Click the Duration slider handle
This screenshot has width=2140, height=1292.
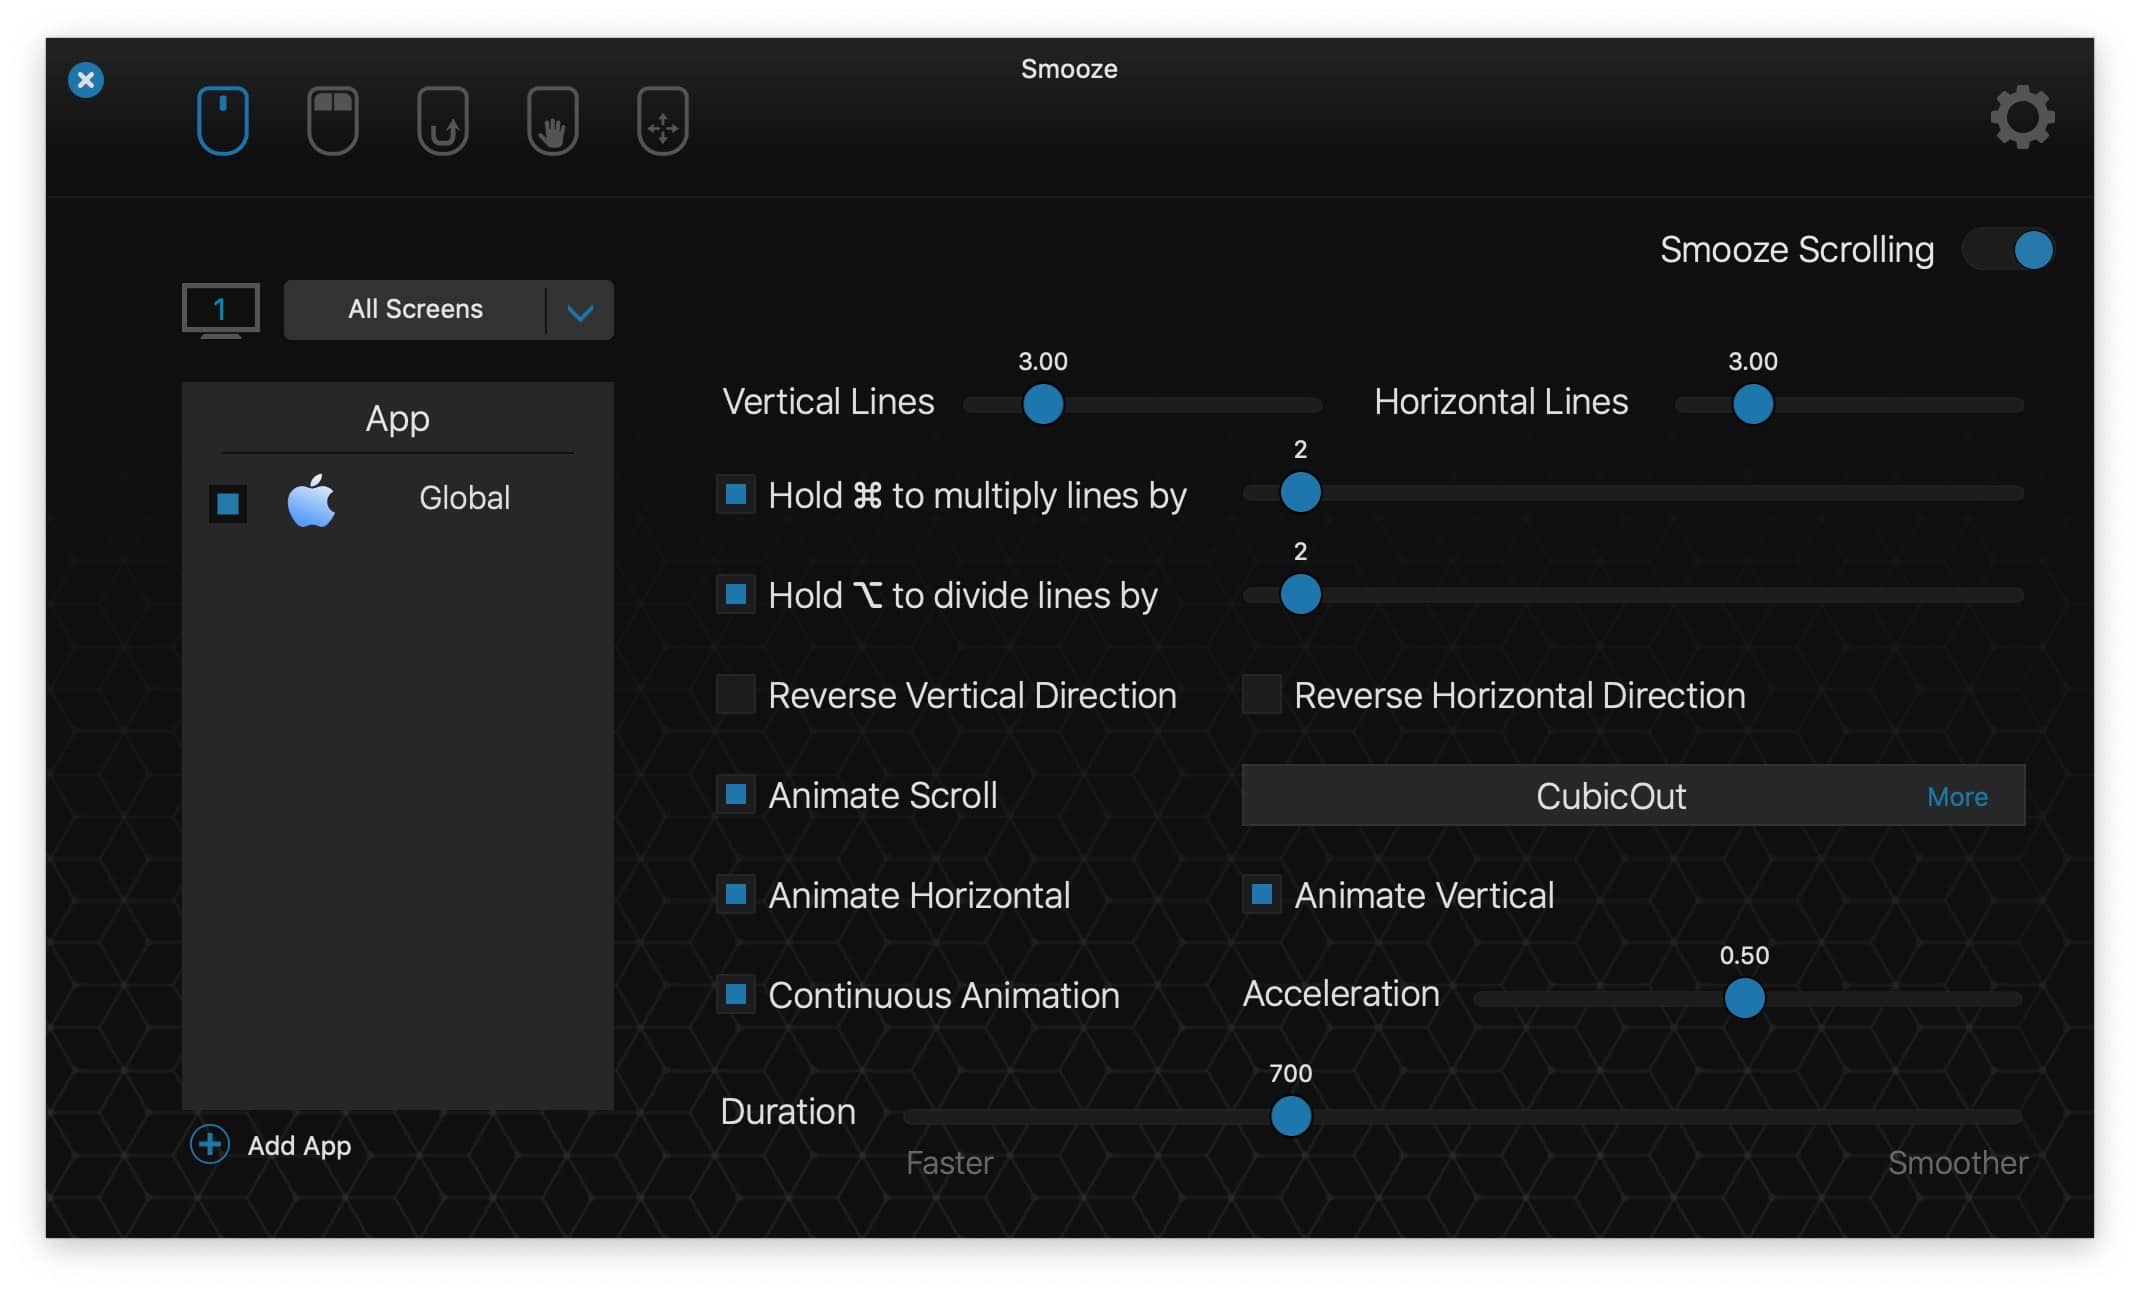pos(1291,1116)
